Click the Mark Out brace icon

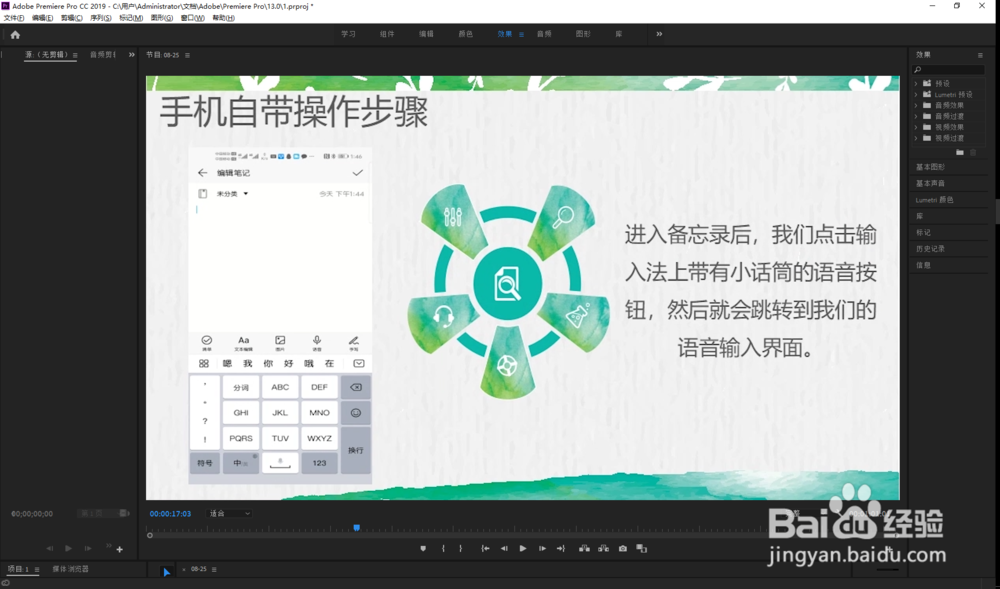(461, 548)
